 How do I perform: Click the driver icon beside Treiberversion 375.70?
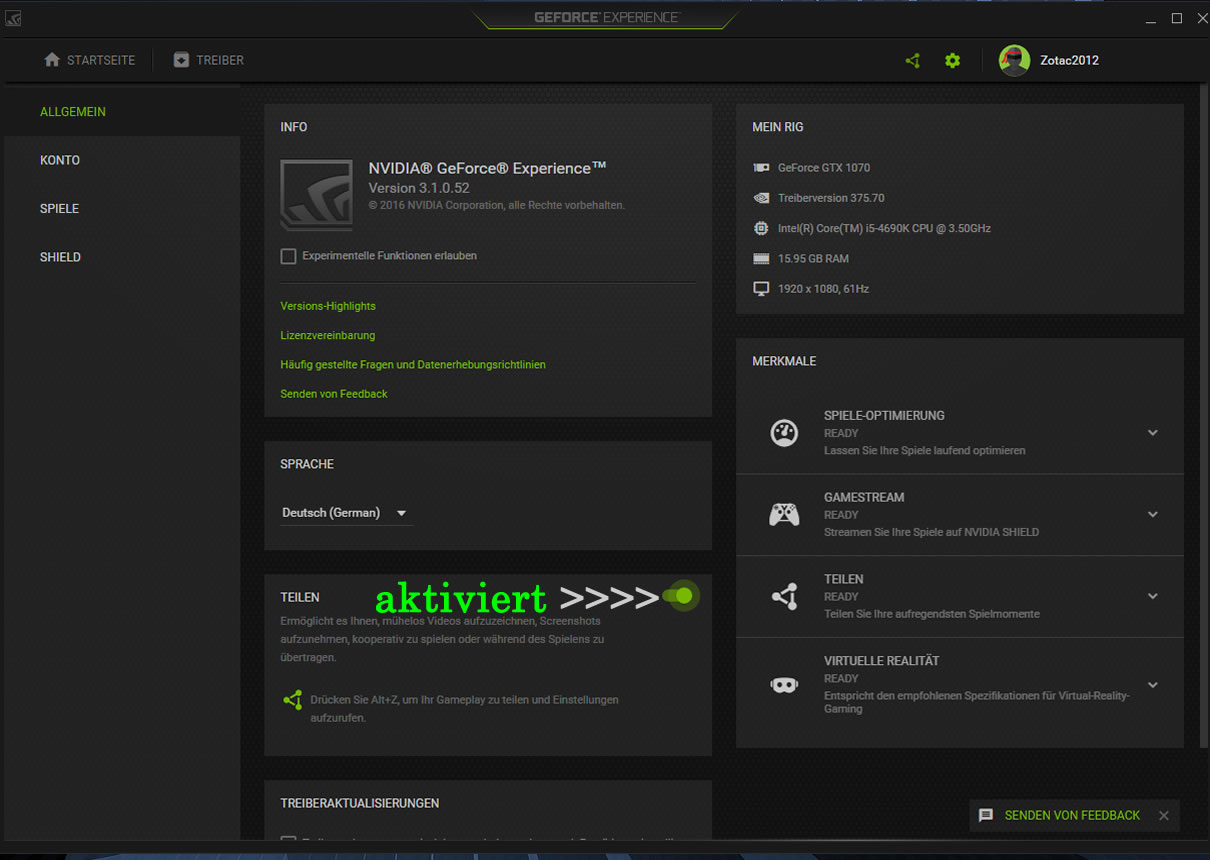point(761,198)
